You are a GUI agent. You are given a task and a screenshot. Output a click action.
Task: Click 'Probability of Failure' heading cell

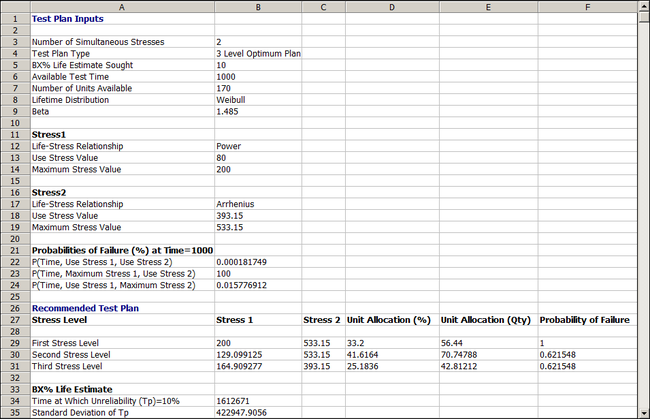click(x=587, y=320)
